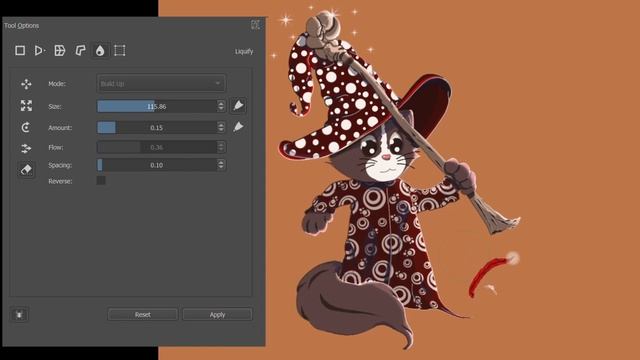Click the Tool Options panel title
This screenshot has height=360, width=640.
(x=22, y=25)
